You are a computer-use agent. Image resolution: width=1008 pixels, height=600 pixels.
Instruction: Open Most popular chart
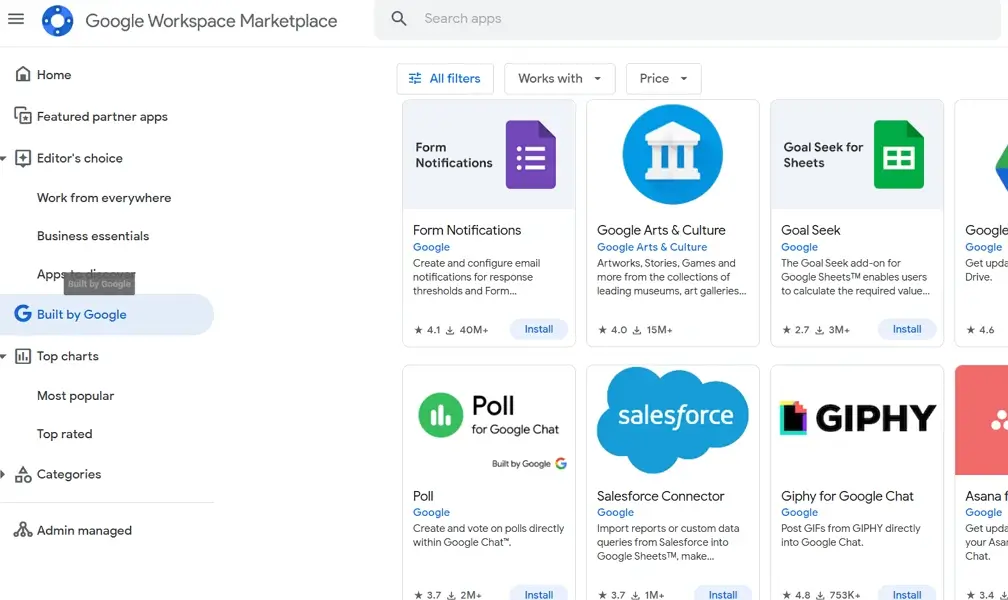click(x=76, y=395)
